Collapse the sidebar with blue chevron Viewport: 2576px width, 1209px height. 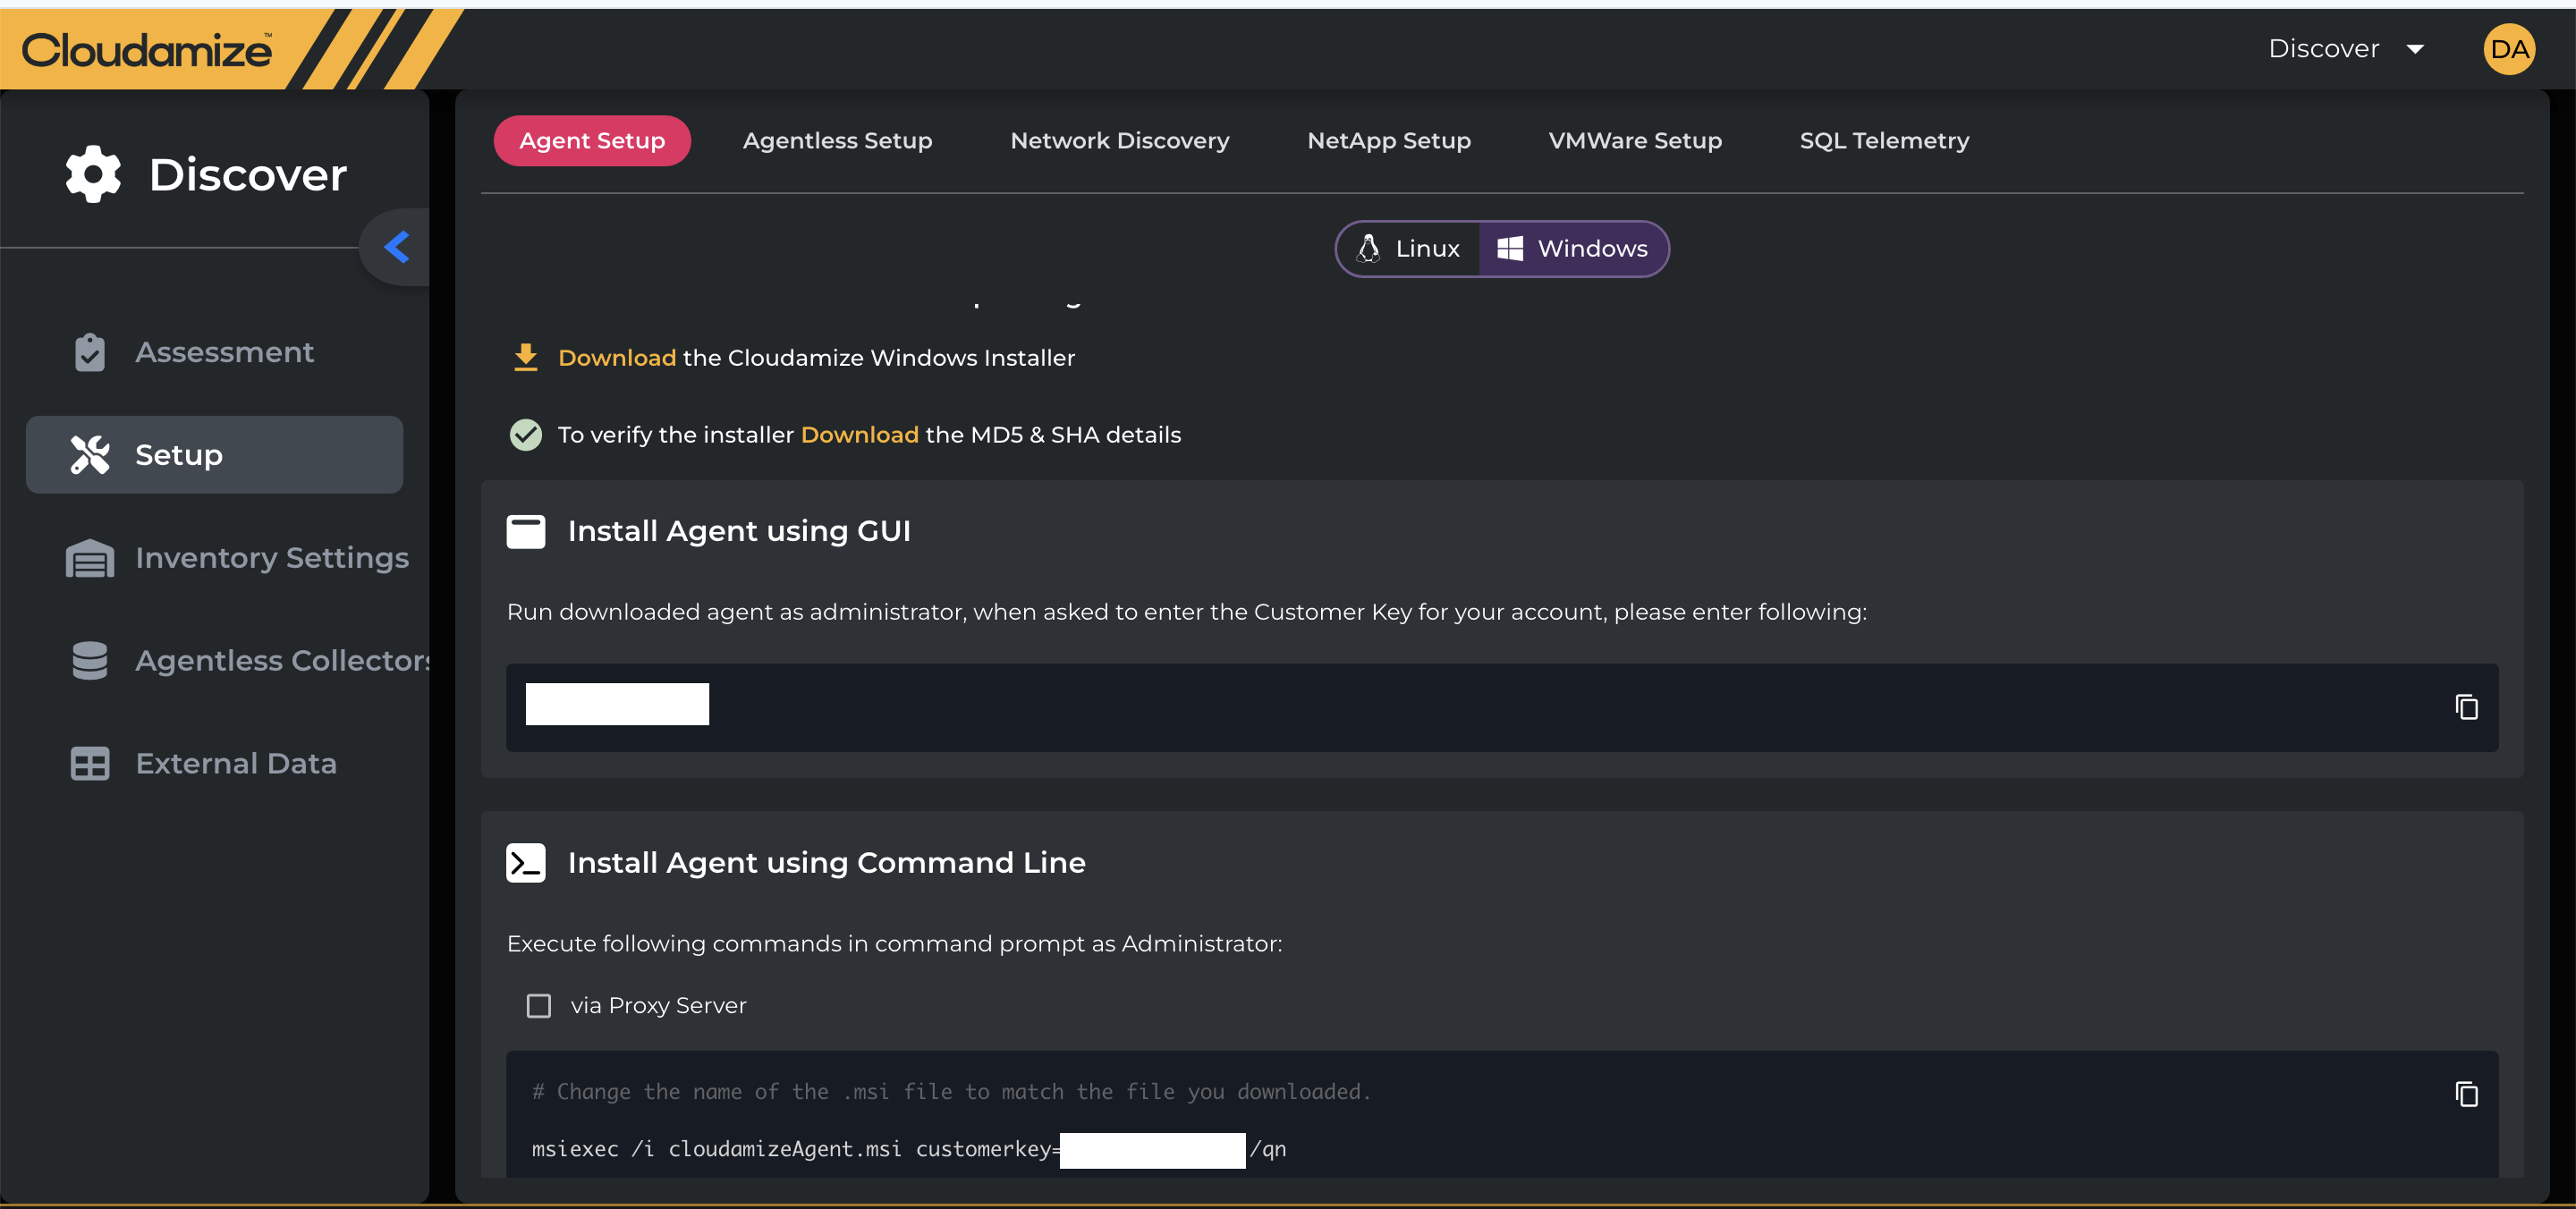[397, 247]
